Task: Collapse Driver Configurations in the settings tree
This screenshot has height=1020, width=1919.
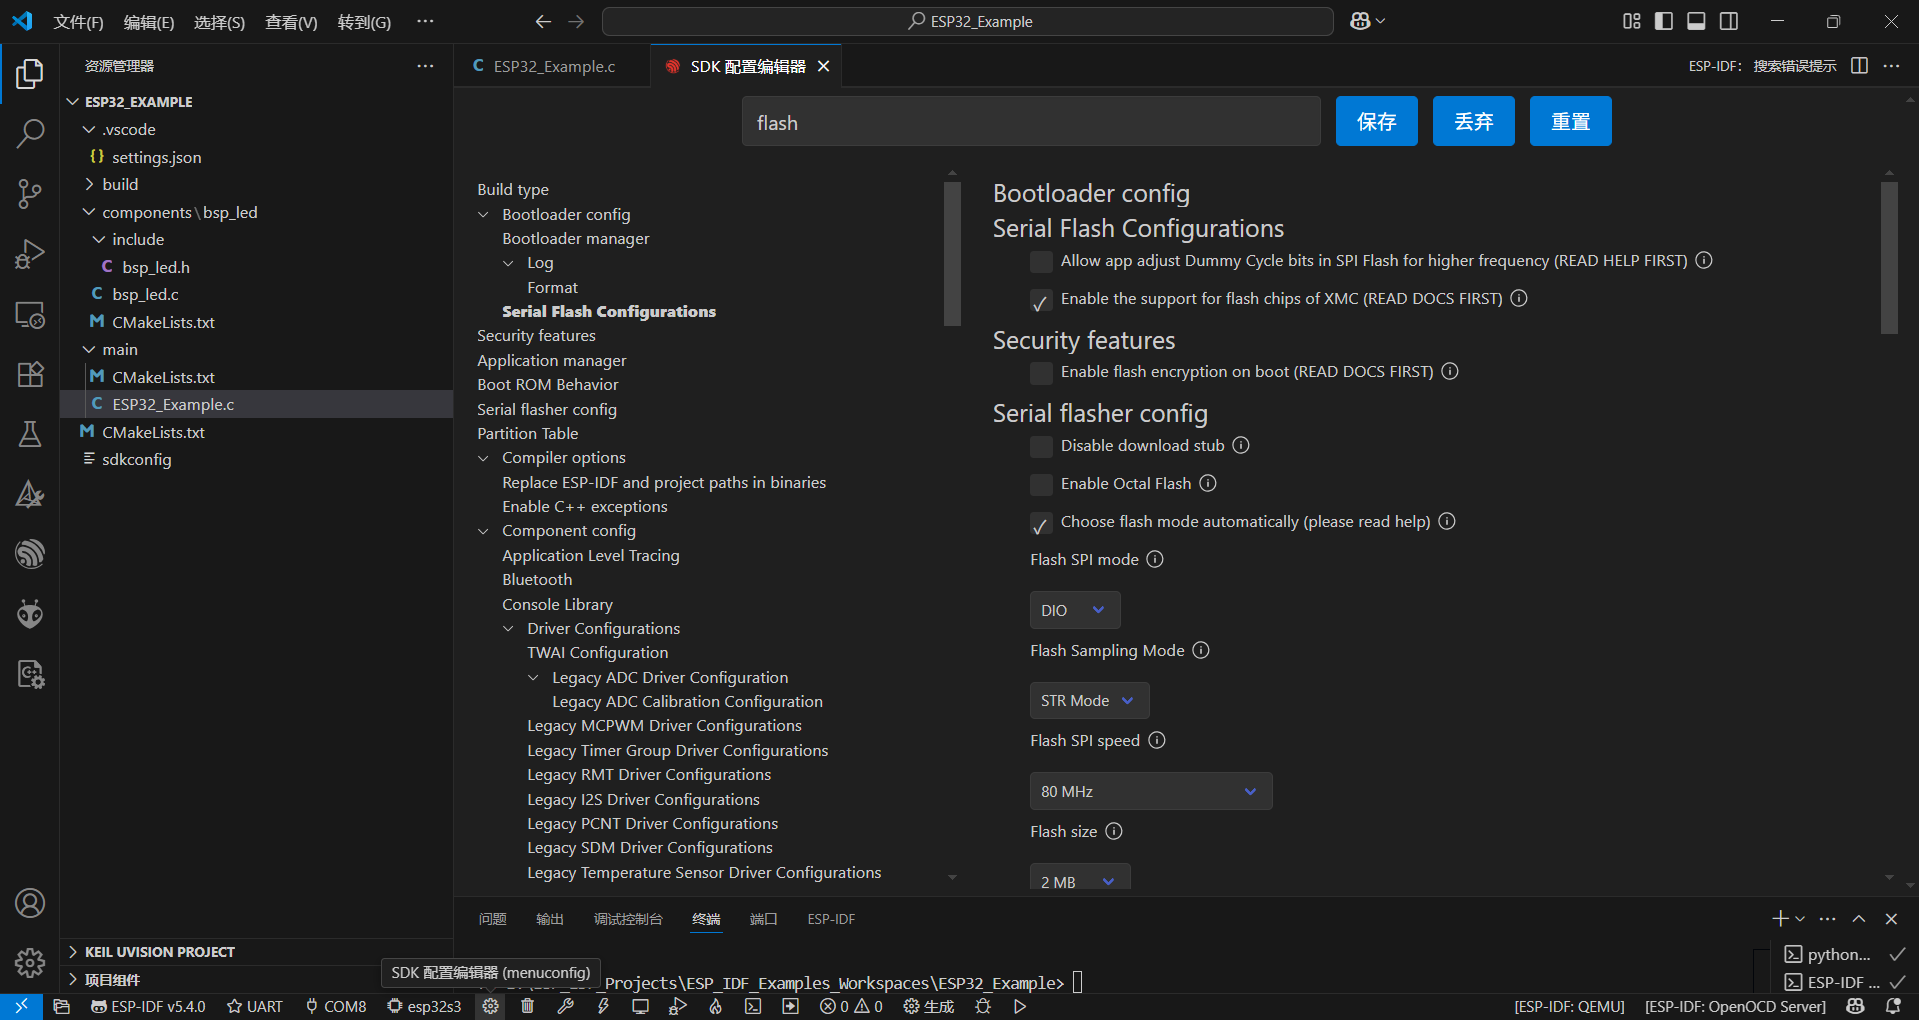Action: tap(509, 629)
